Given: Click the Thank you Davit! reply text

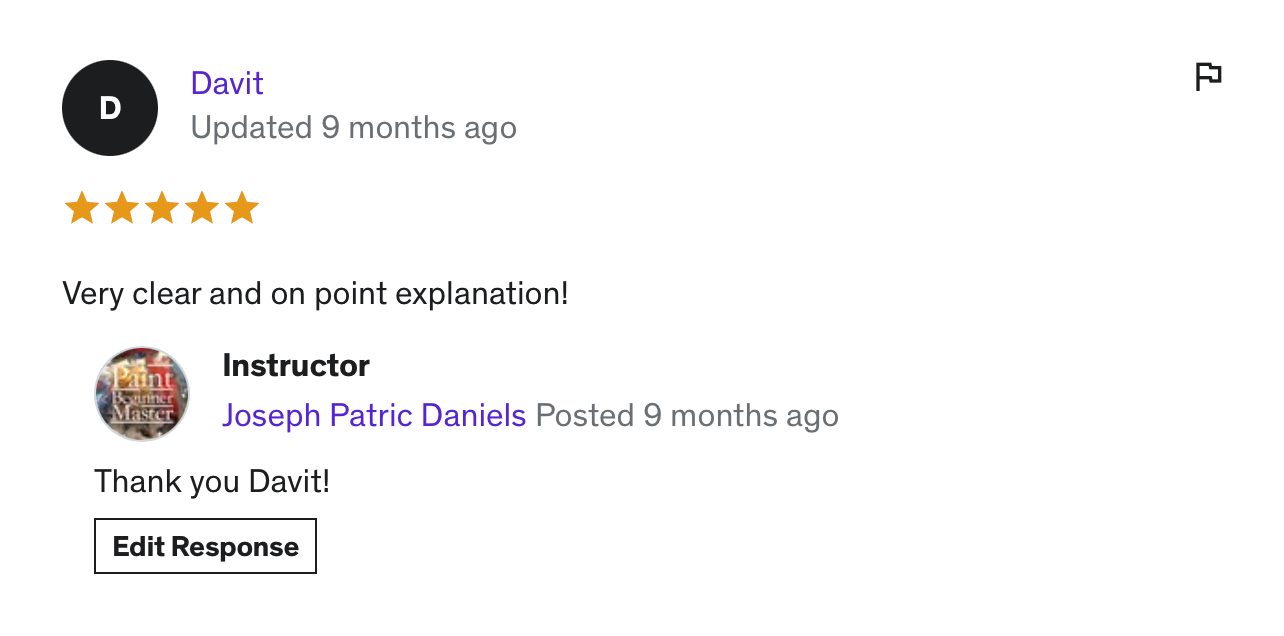Looking at the screenshot, I should (212, 482).
